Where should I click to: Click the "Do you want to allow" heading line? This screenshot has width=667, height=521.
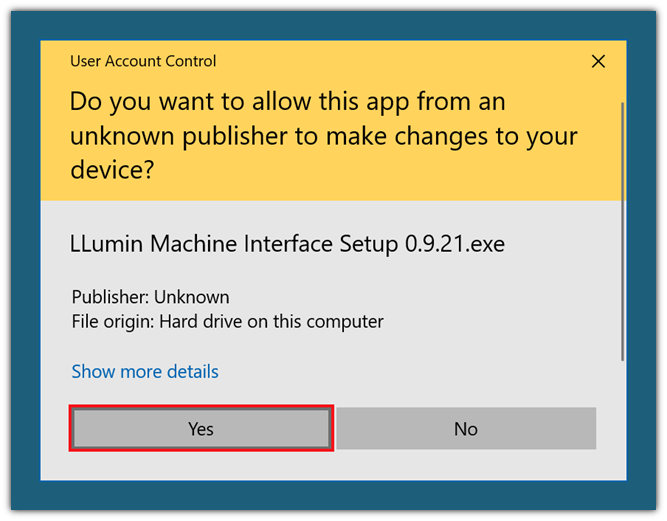(287, 102)
